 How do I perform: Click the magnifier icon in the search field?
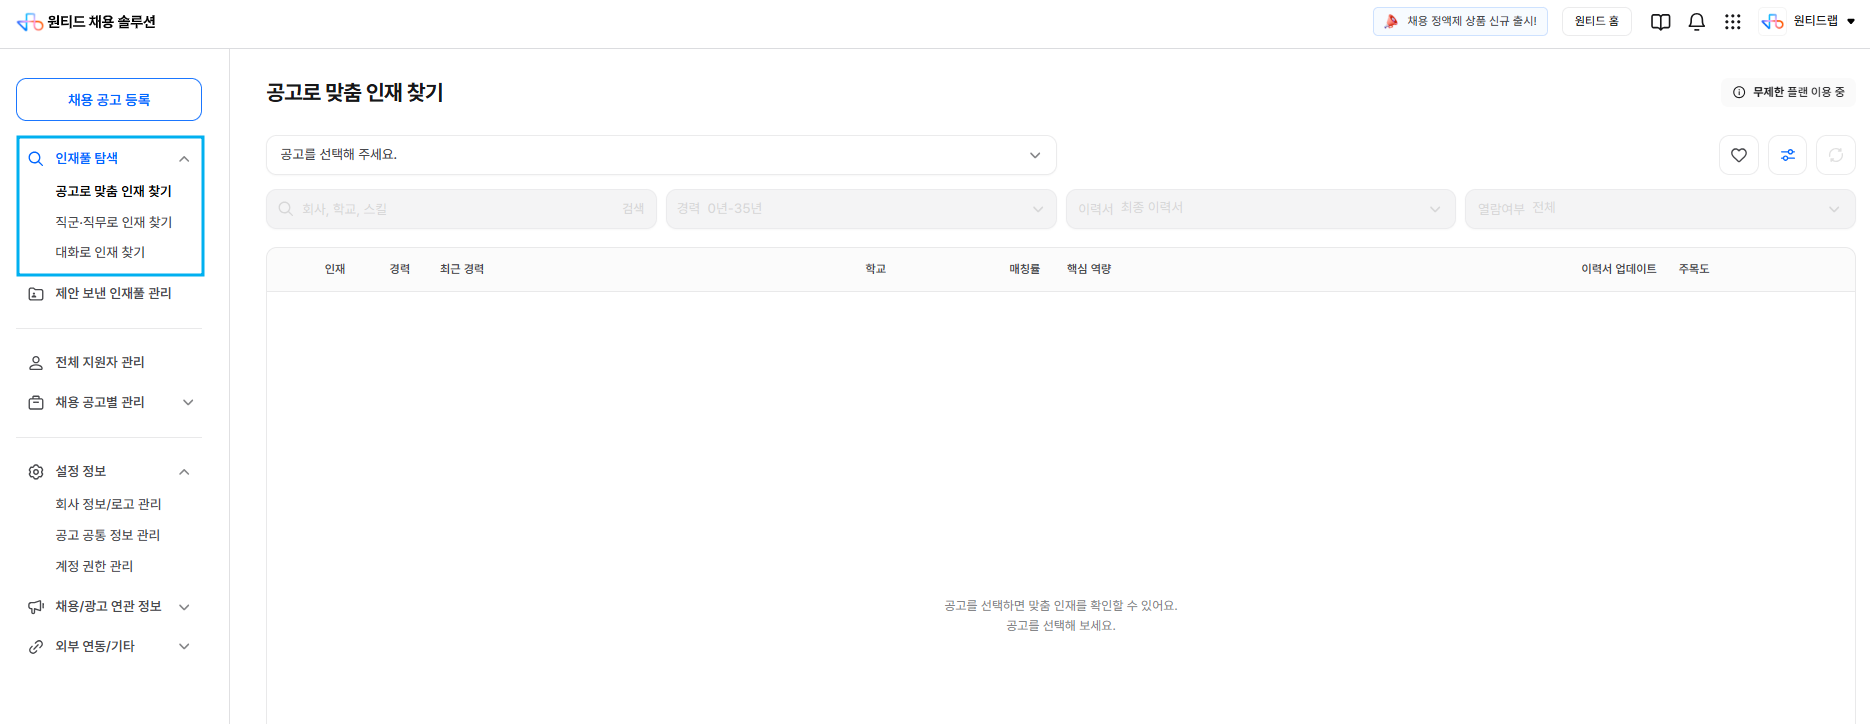pos(286,209)
